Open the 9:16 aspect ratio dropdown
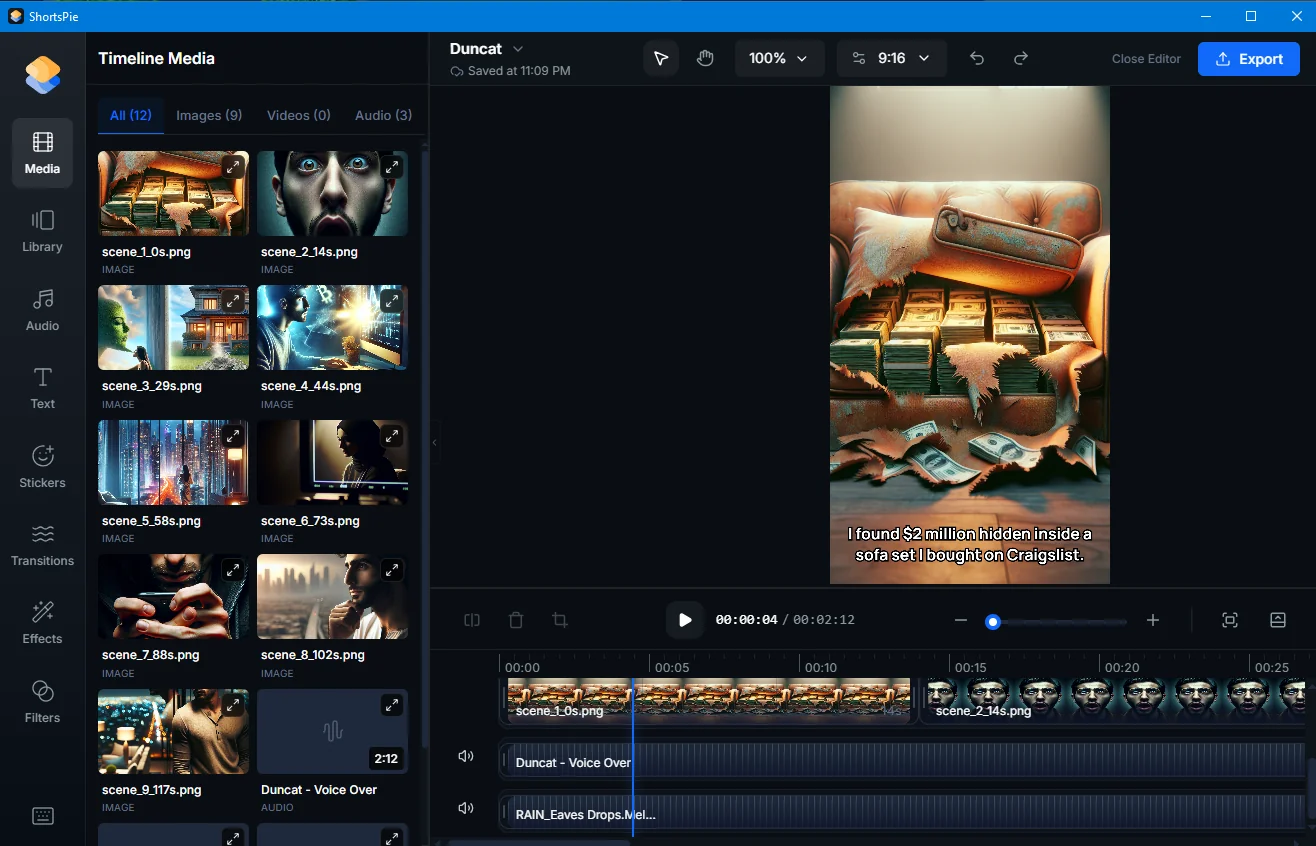This screenshot has height=846, width=1316. (x=890, y=59)
